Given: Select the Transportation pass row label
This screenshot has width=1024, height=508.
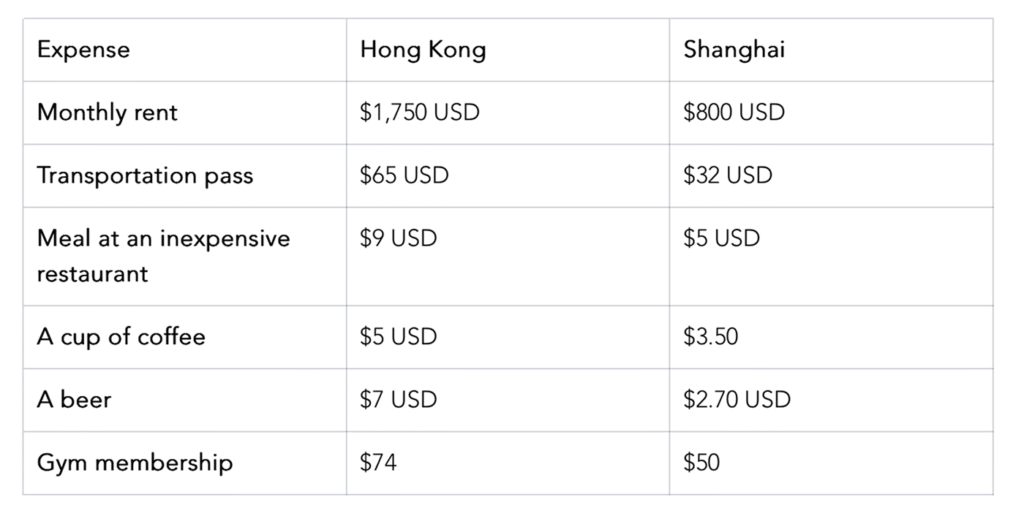Looking at the screenshot, I should [x=145, y=176].
